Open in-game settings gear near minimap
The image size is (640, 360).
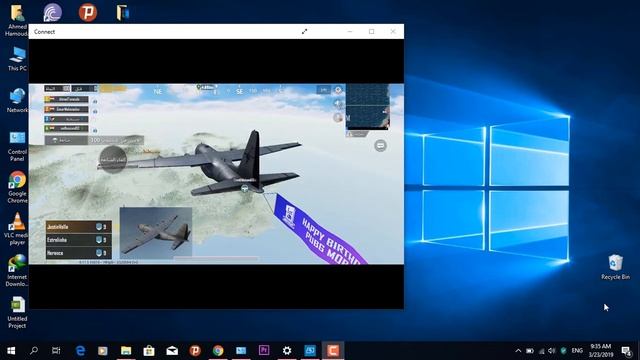point(338,90)
